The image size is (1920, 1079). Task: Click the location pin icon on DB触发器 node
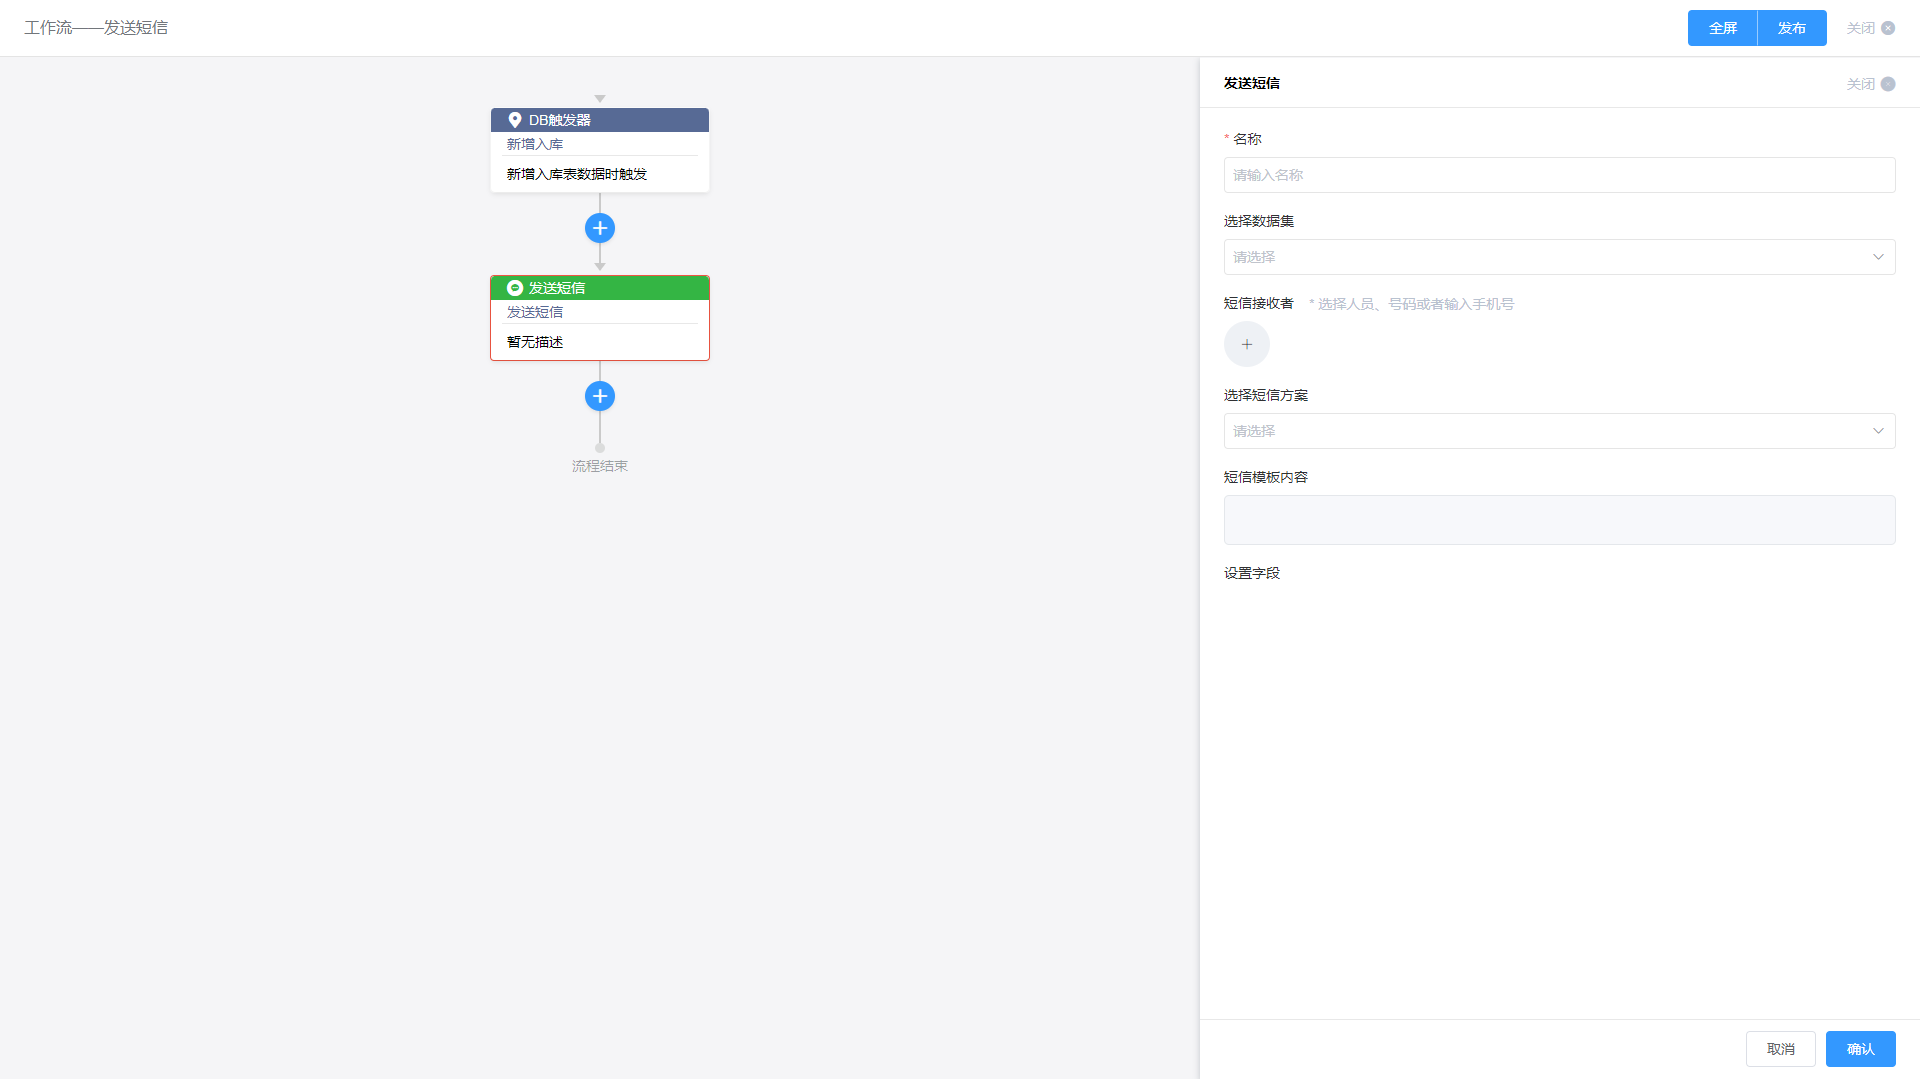coord(515,120)
